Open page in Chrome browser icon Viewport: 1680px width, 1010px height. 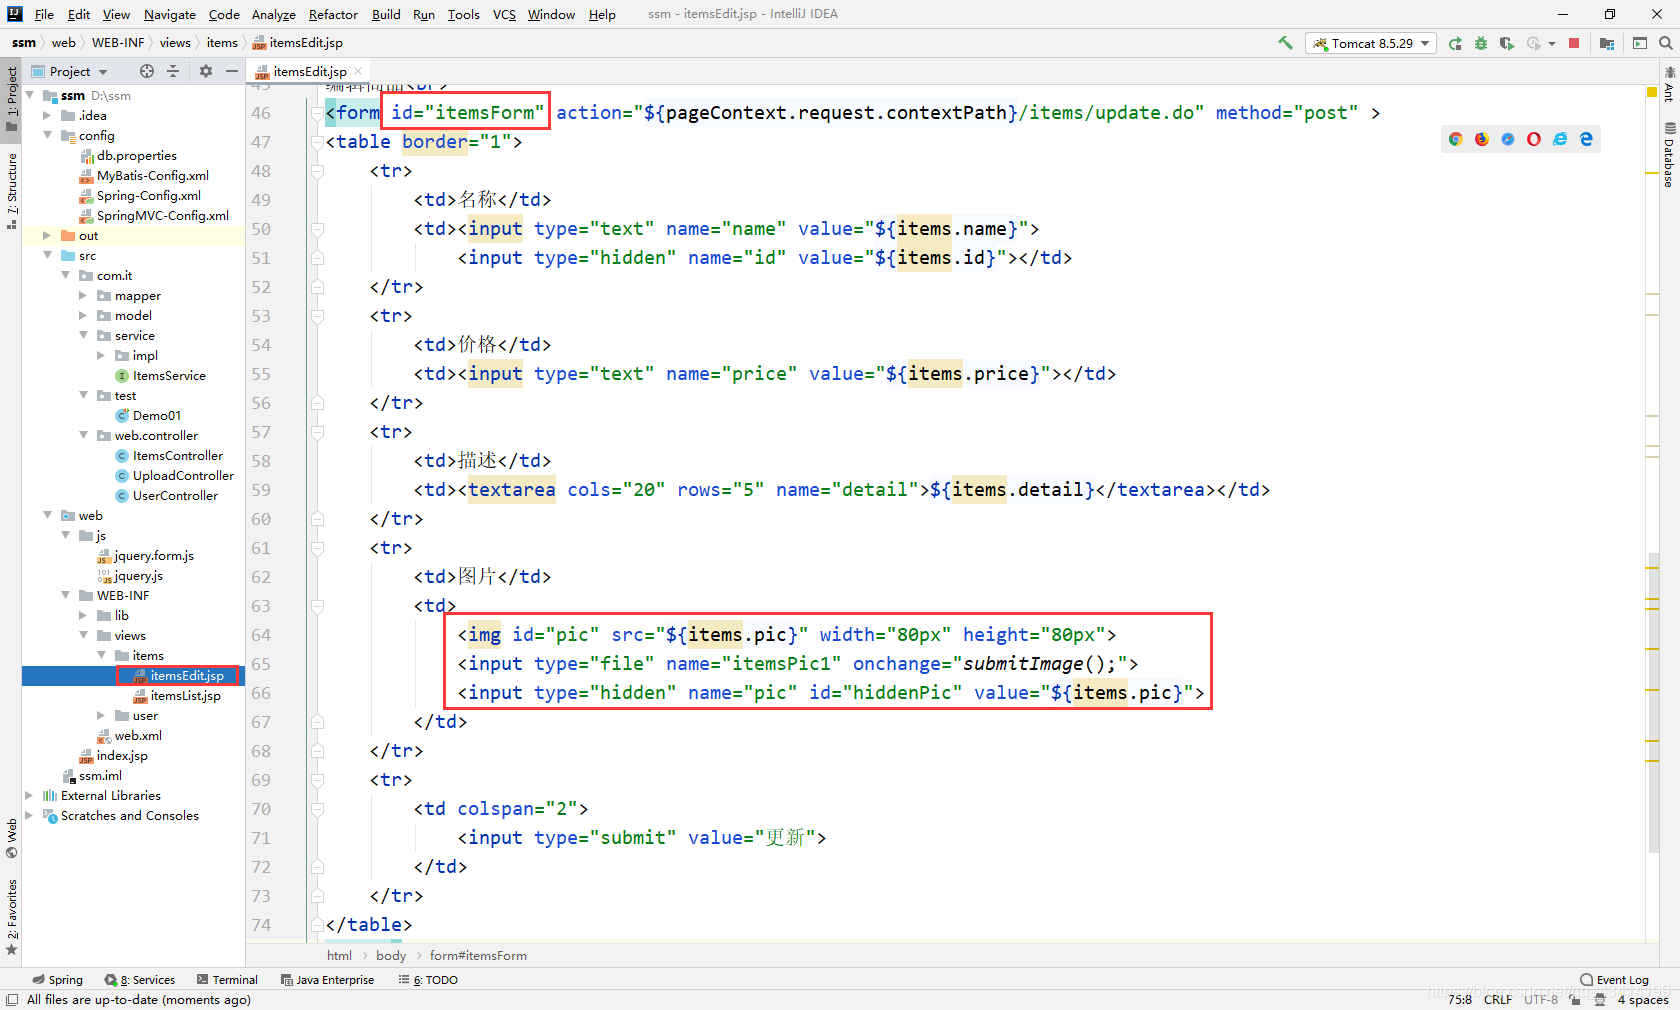coord(1456,139)
